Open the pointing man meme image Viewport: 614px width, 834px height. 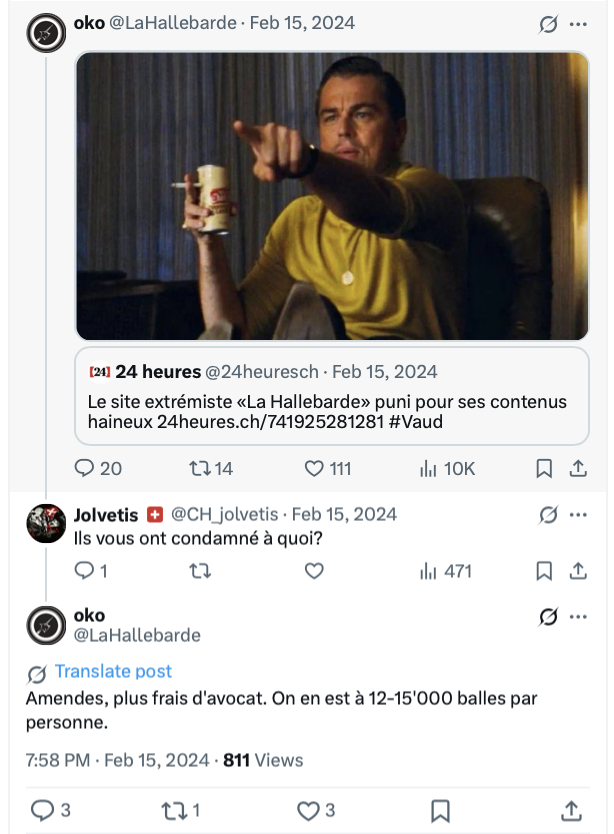(332, 196)
